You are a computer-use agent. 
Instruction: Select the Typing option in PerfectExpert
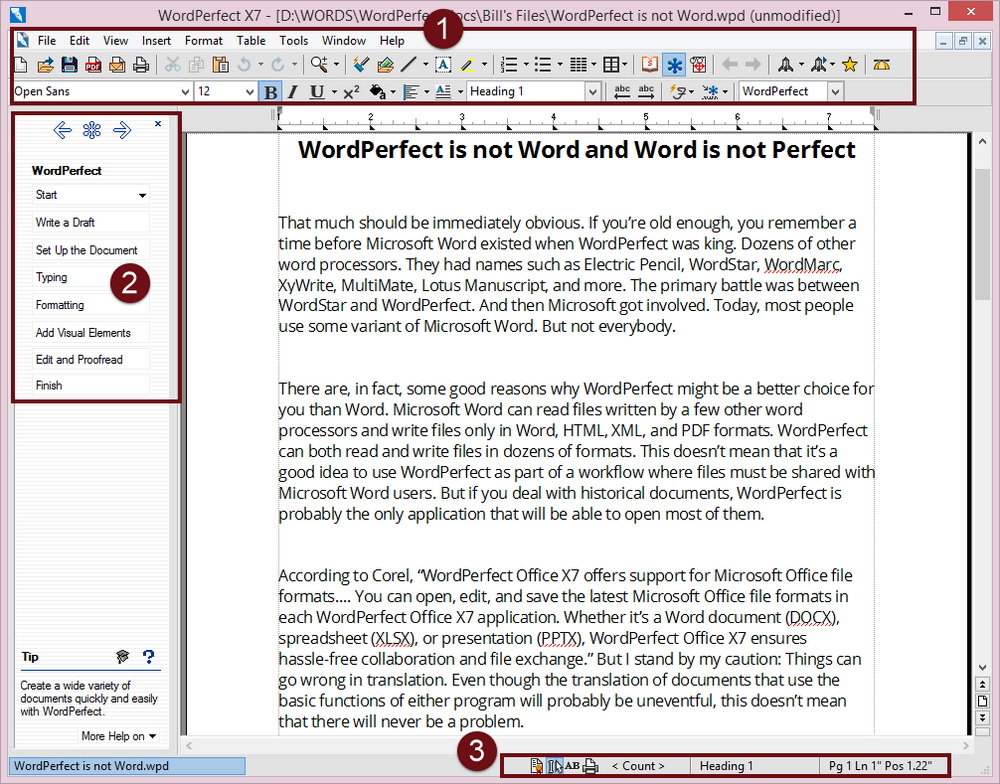tap(91, 277)
